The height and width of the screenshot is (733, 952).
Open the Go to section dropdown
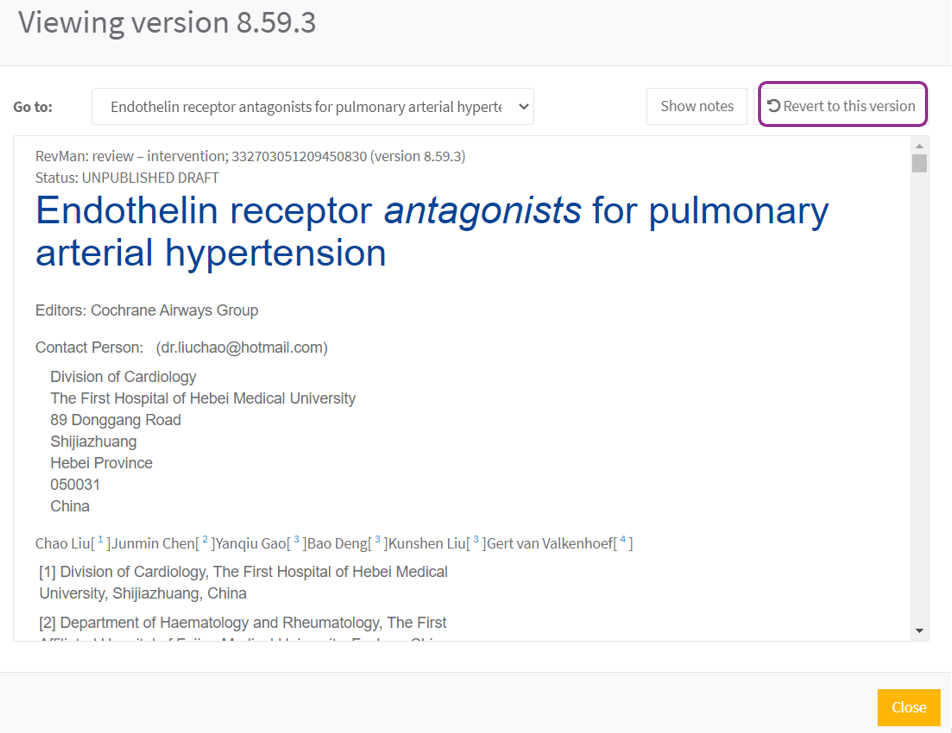pos(312,107)
